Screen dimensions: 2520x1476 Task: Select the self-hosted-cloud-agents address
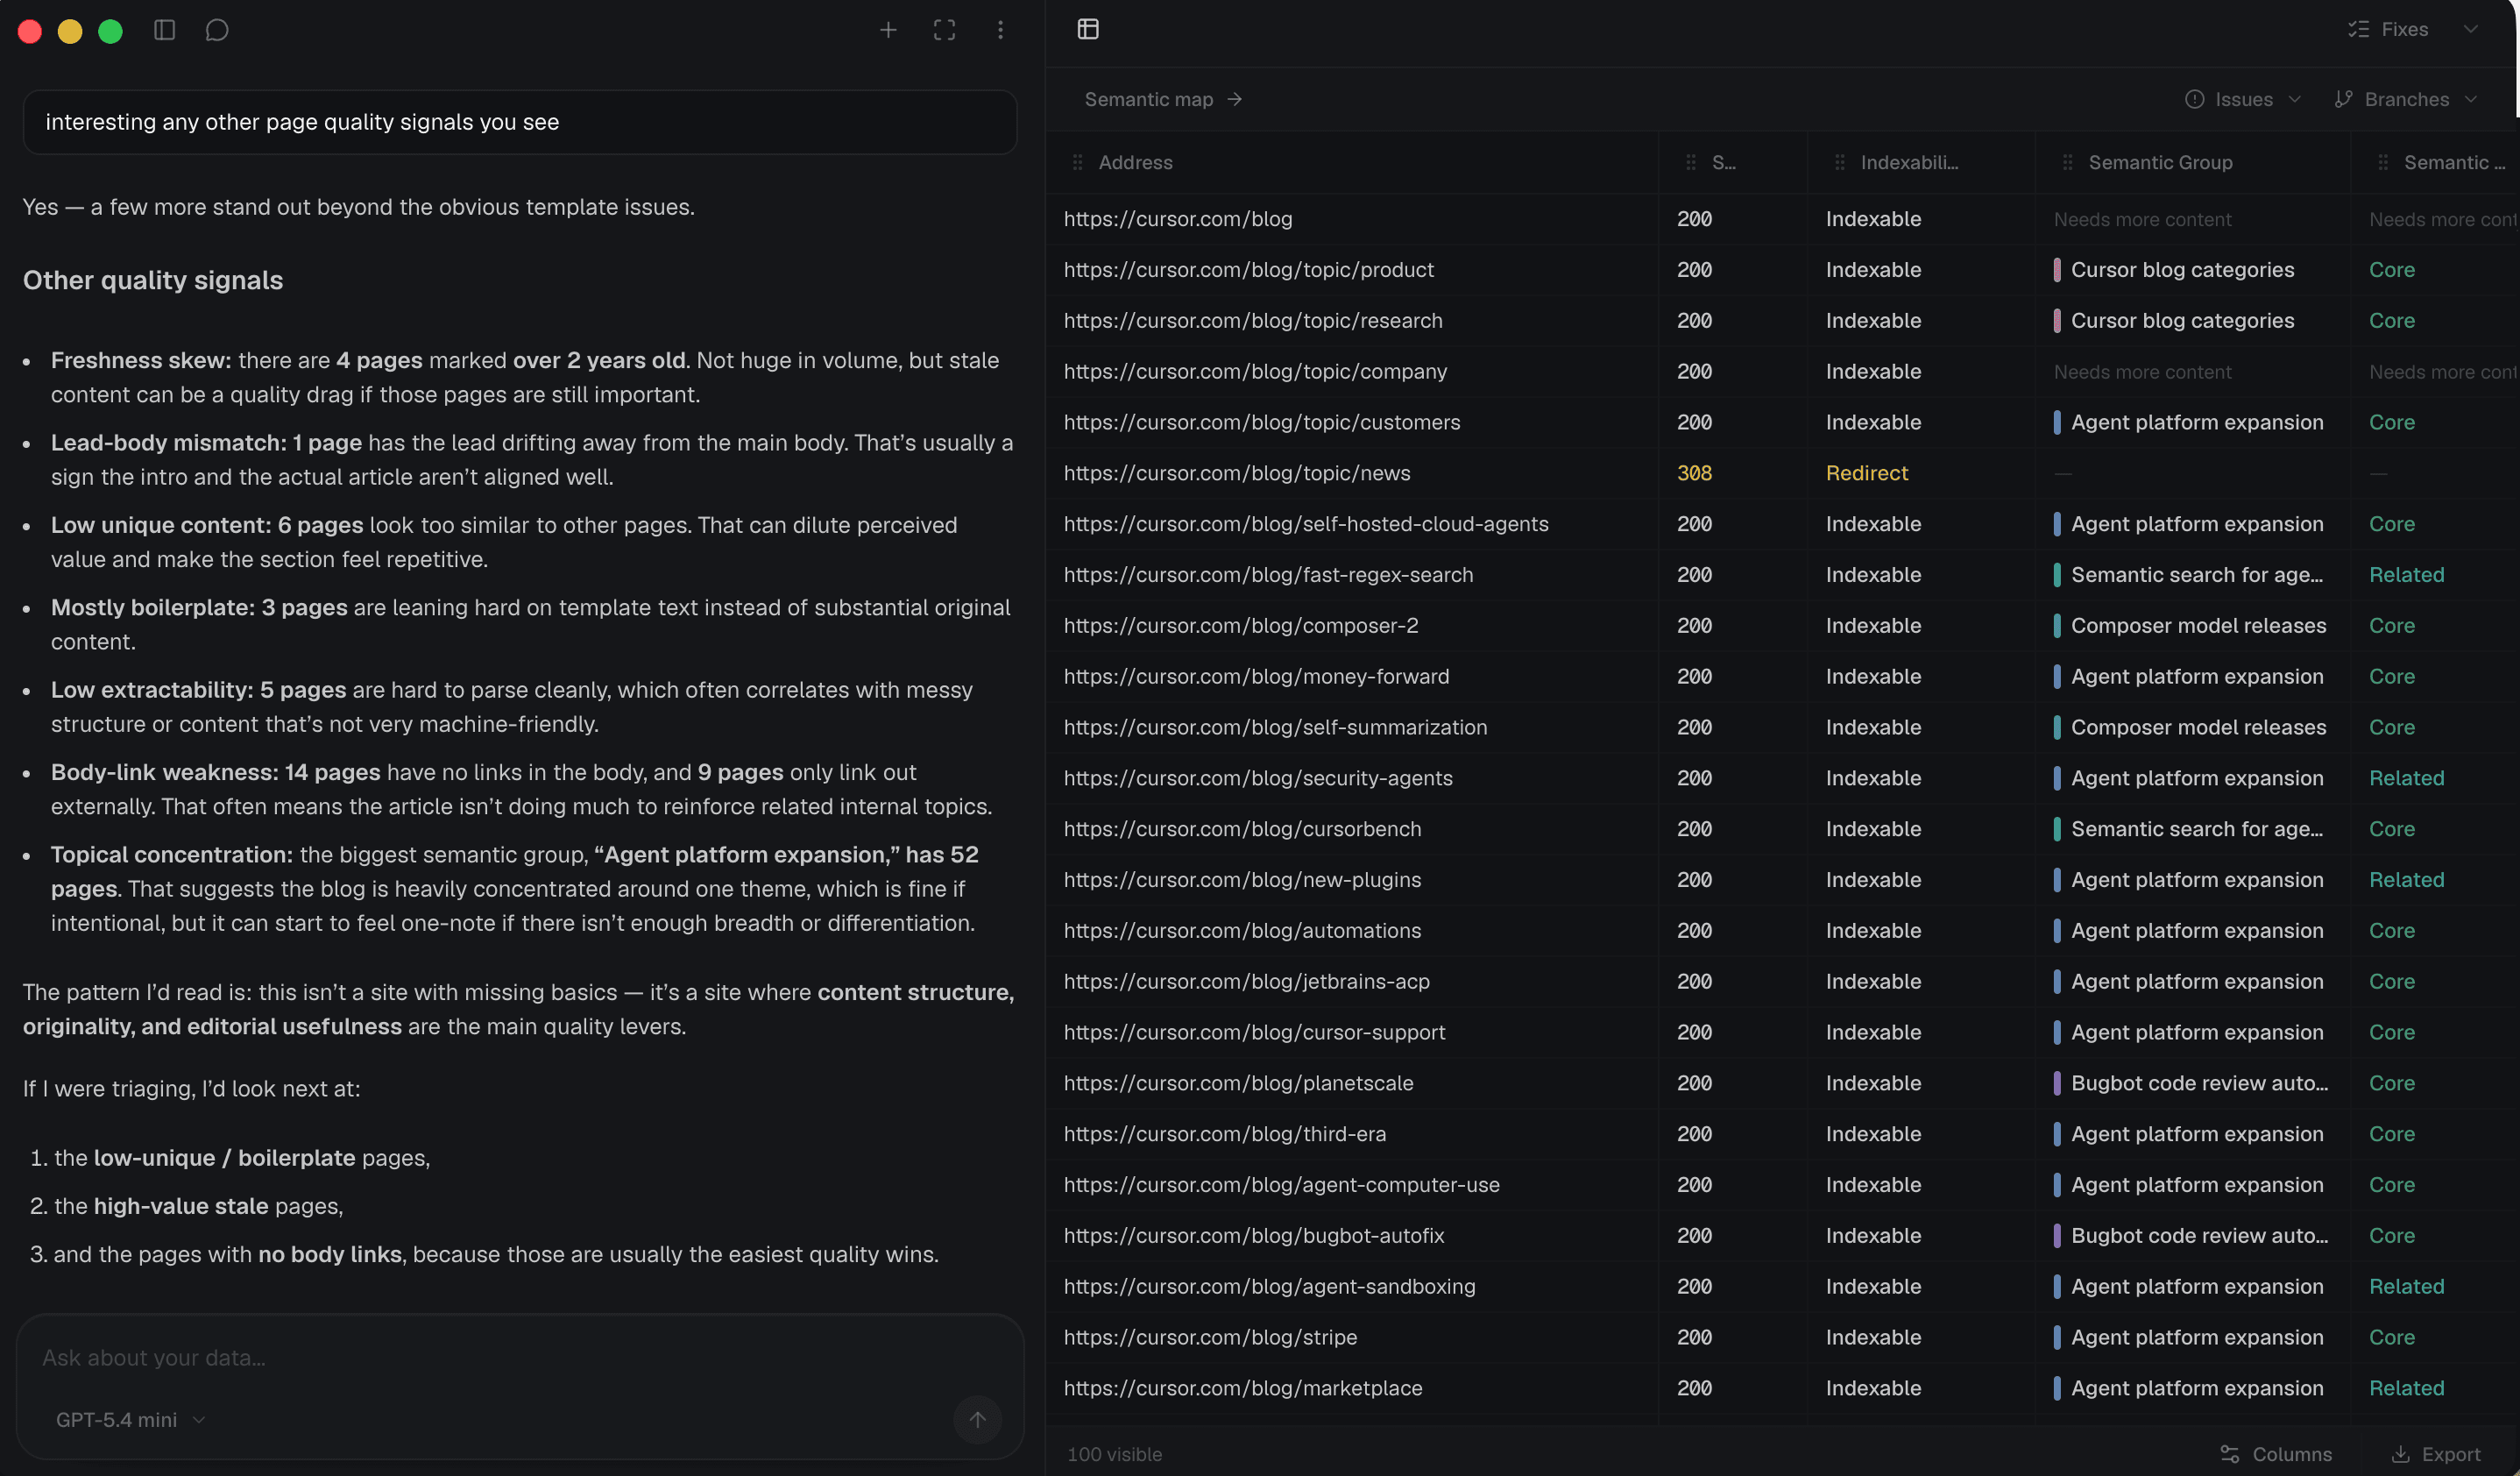[x=1305, y=524]
